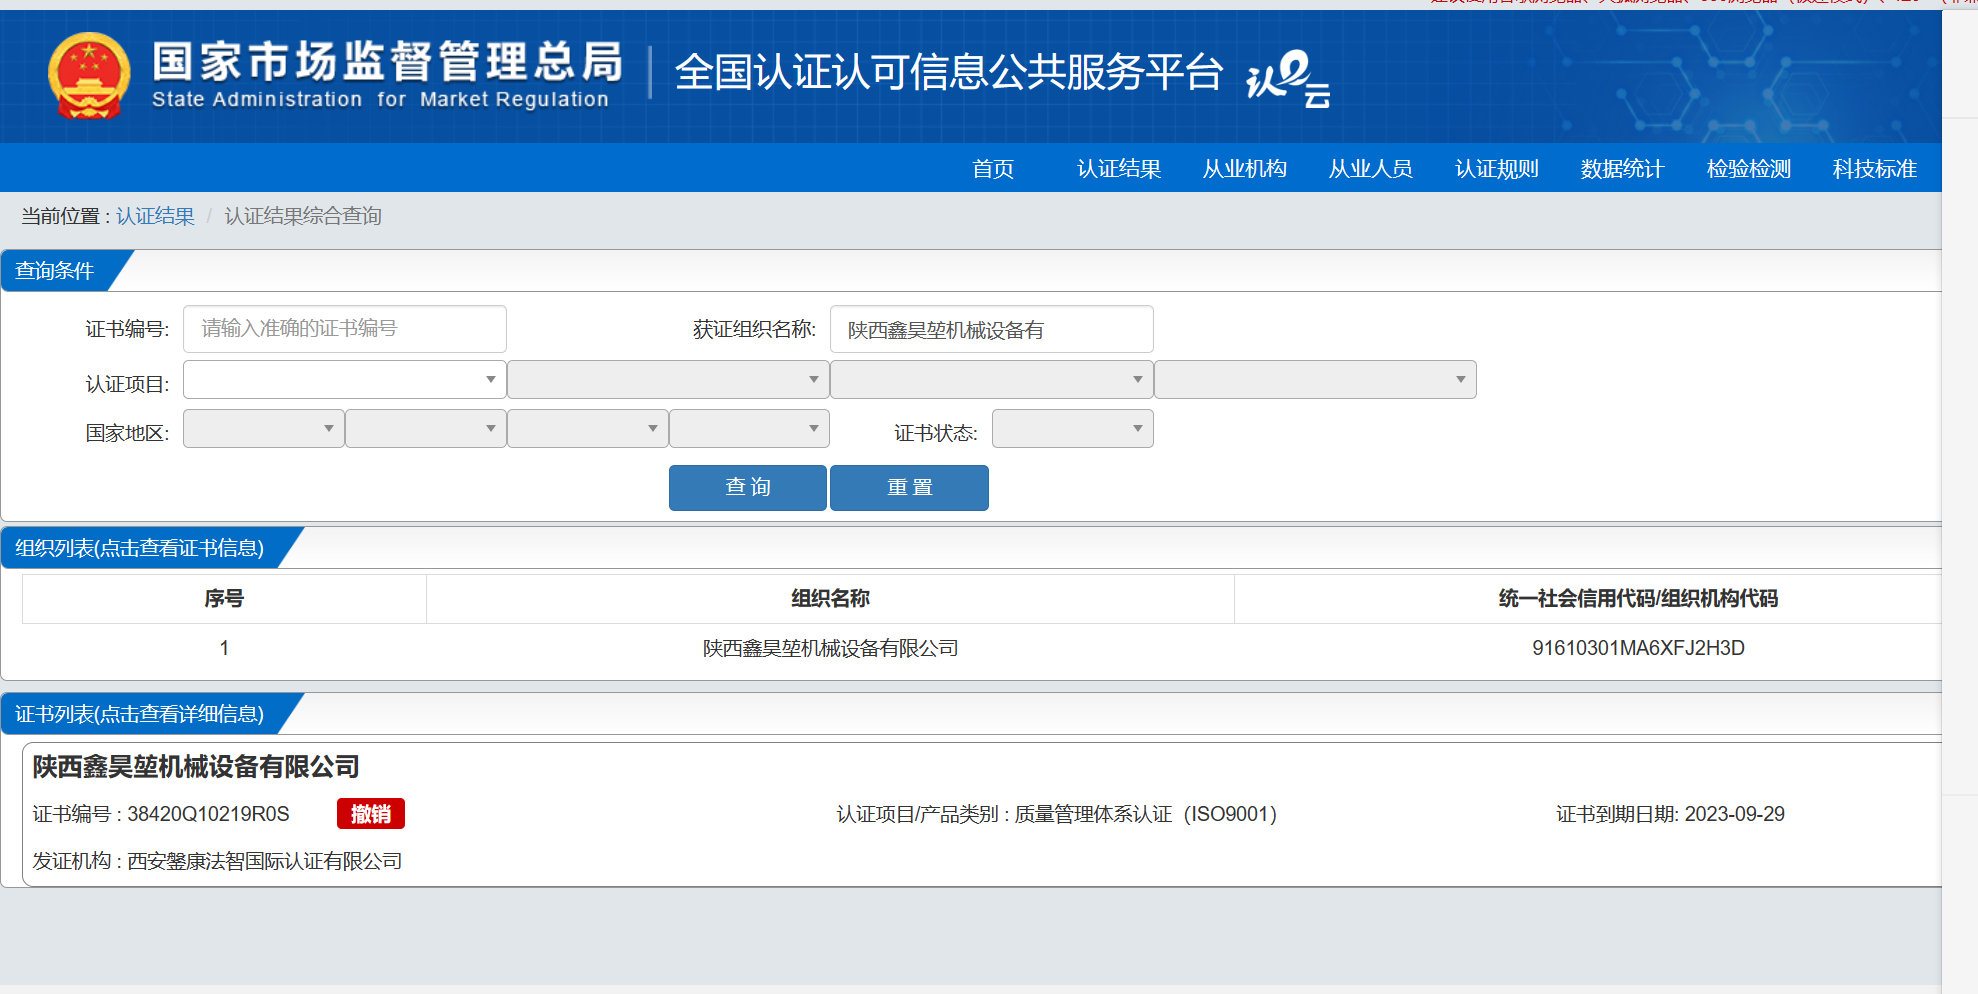Focus the 证书编号 input field
Screen dimensions: 1978x994
coord(345,329)
